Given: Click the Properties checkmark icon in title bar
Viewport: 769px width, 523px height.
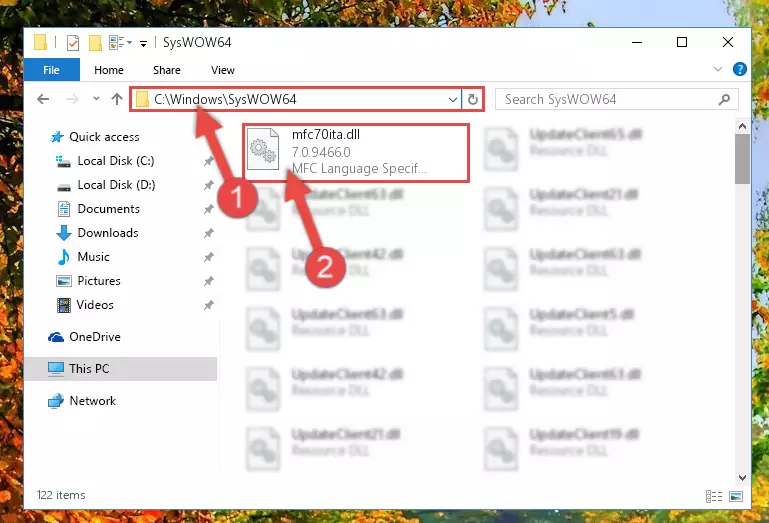Looking at the screenshot, I should pos(73,43).
